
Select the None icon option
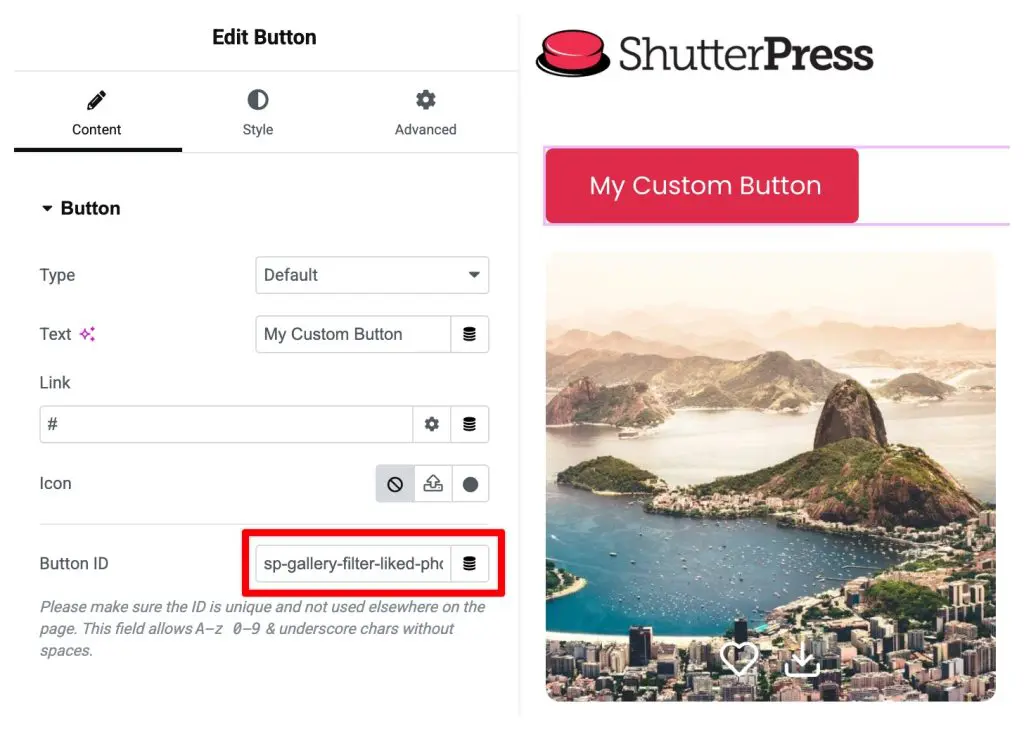(395, 484)
